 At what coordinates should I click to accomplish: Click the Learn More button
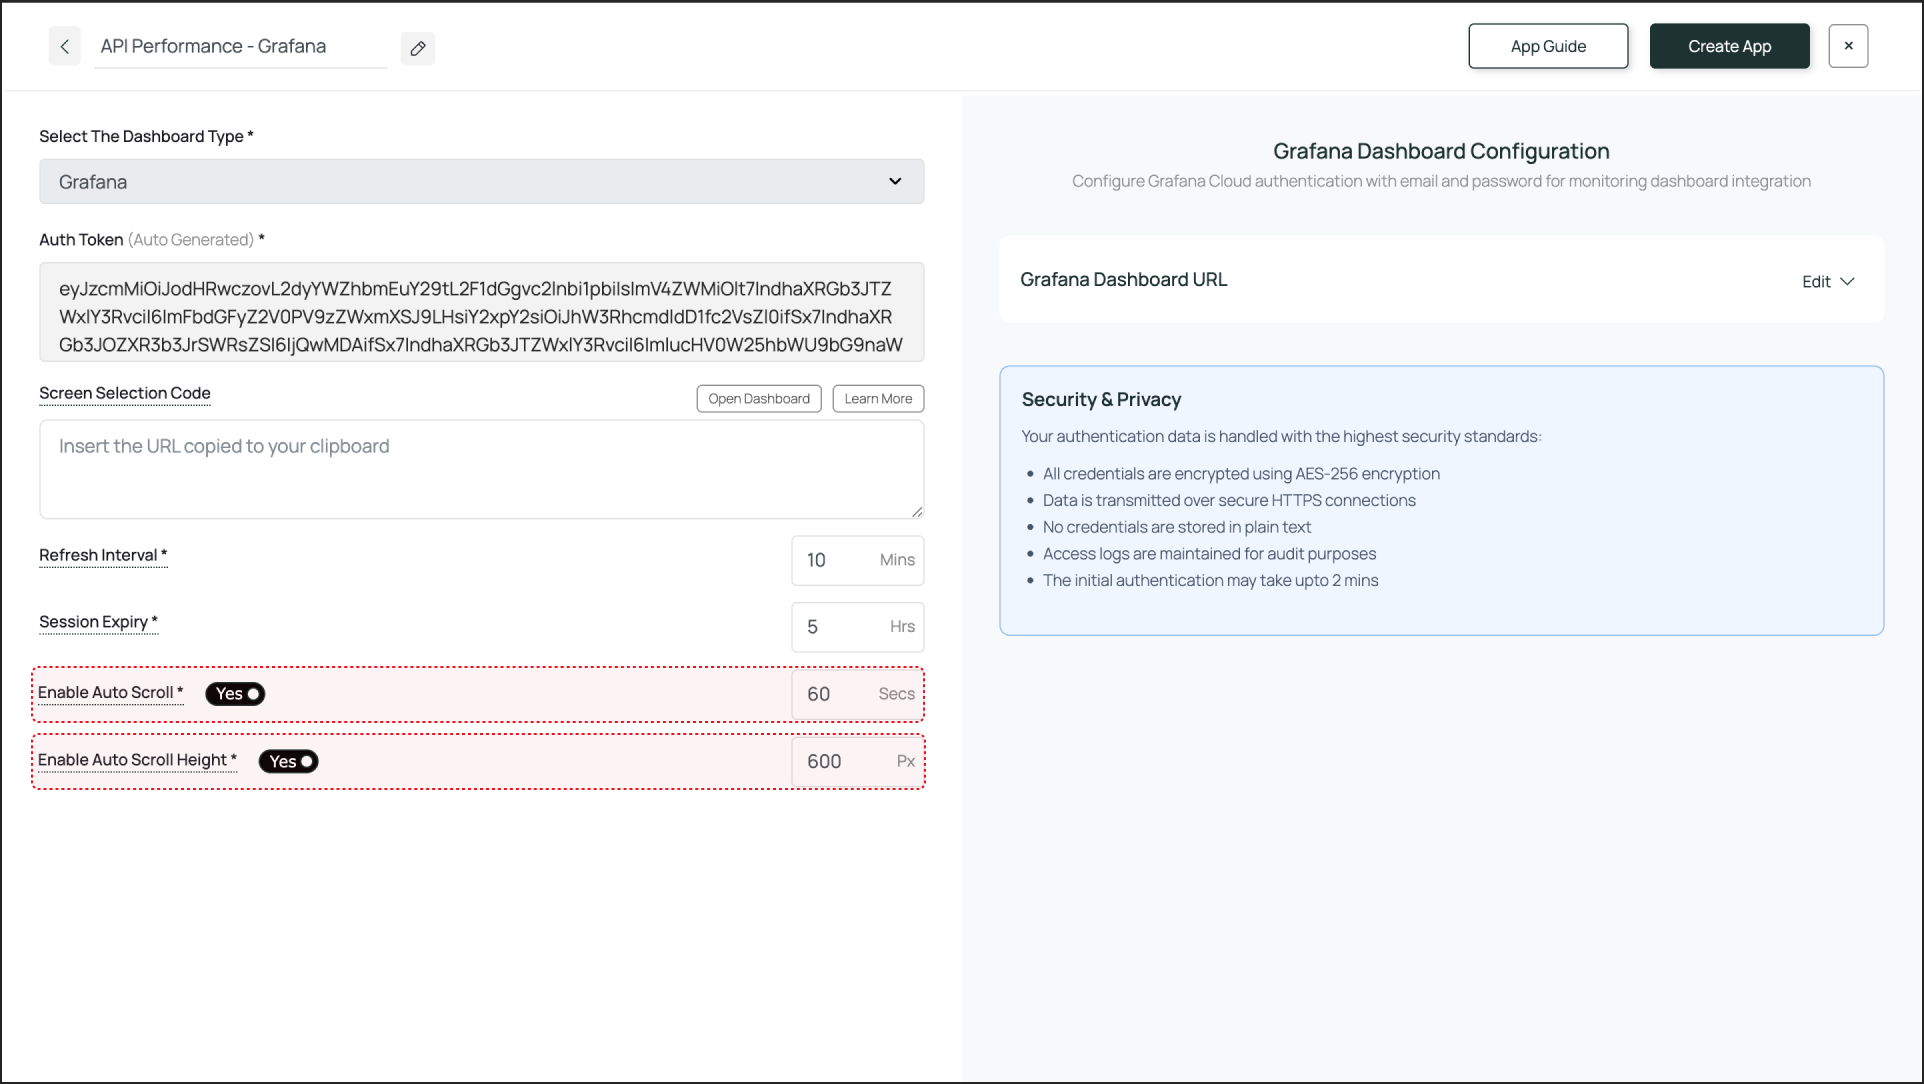coord(878,399)
